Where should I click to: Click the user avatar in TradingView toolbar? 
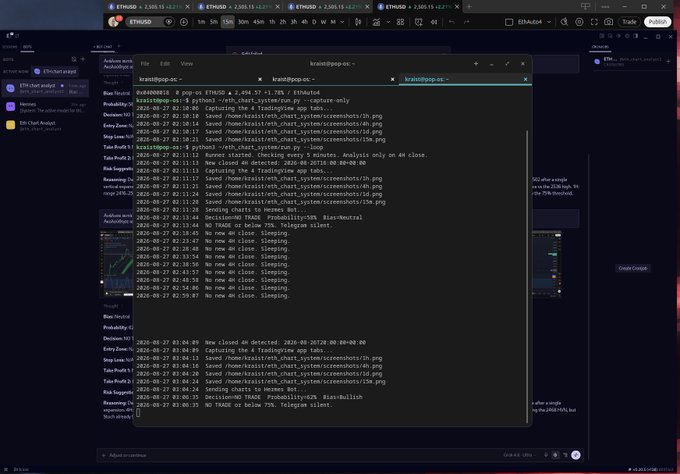pos(114,22)
